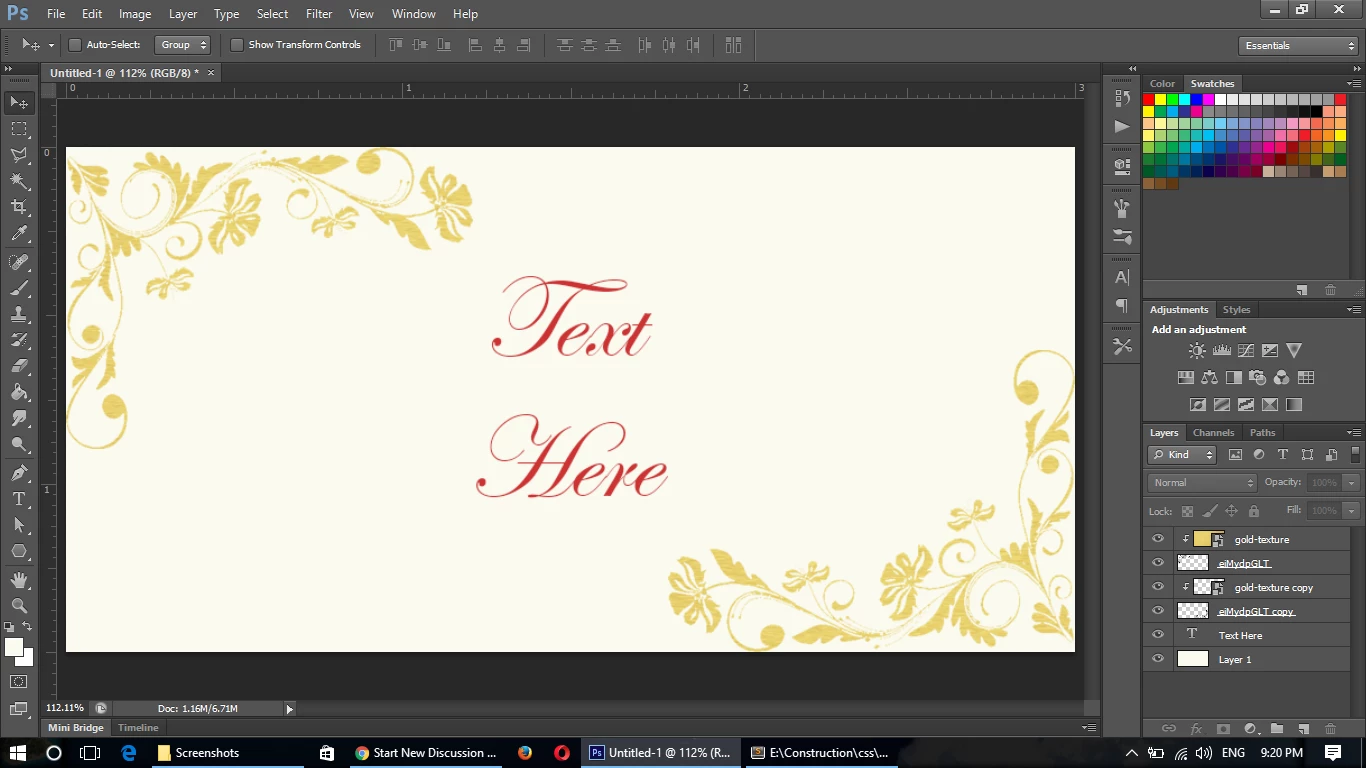Choose the Clone Stamp tool
Screen dimensions: 1366x768
19,314
